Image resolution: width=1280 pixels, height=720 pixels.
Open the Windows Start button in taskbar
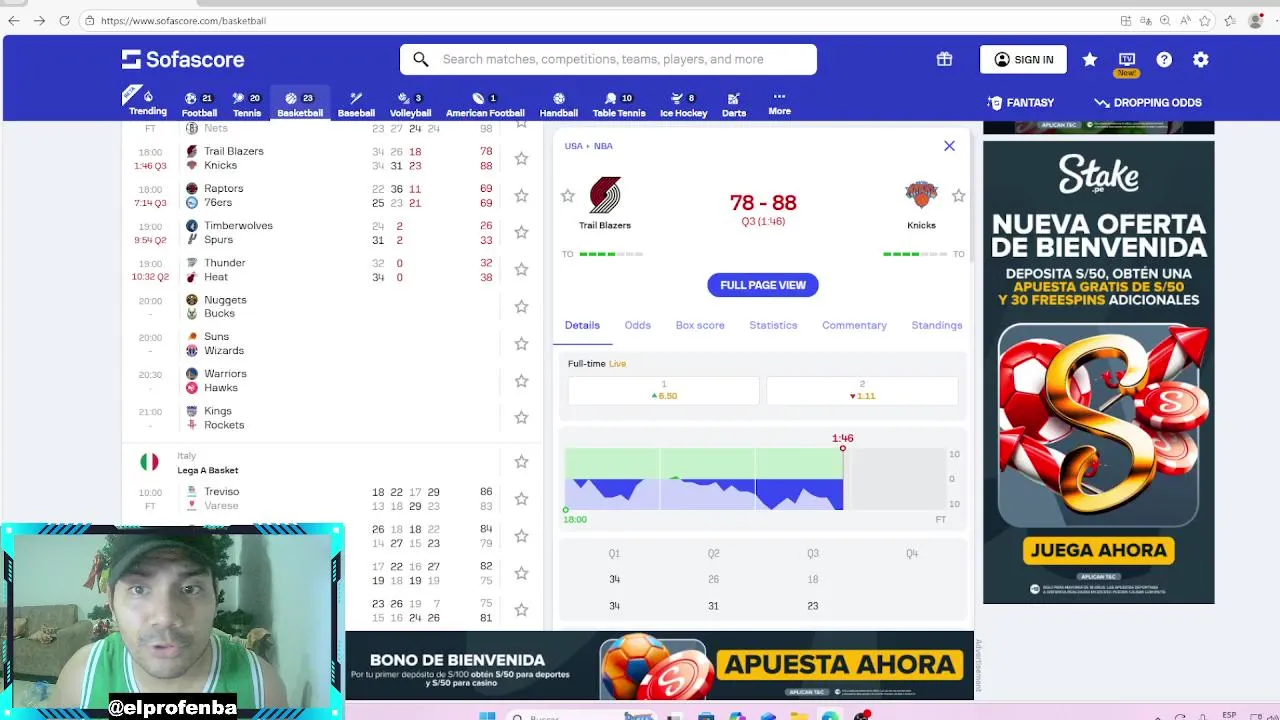pyautogui.click(x=487, y=716)
